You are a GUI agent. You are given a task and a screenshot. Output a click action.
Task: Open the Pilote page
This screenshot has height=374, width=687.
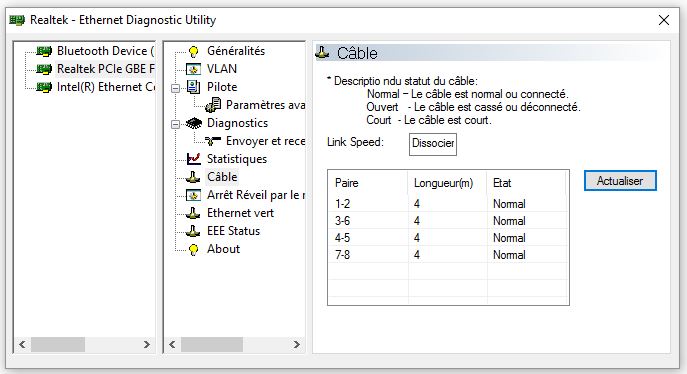(222, 87)
